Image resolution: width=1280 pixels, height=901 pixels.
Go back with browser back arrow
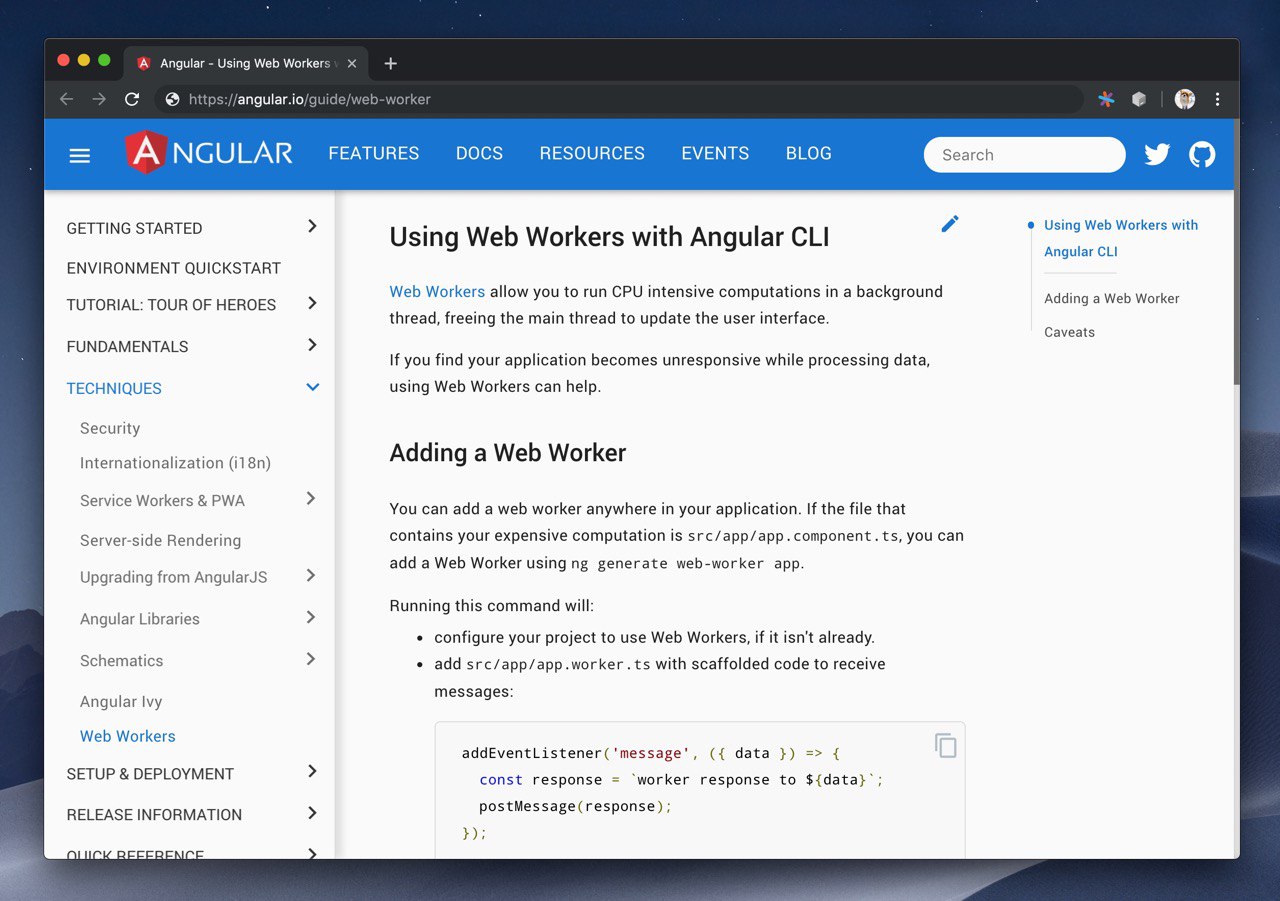pos(66,99)
